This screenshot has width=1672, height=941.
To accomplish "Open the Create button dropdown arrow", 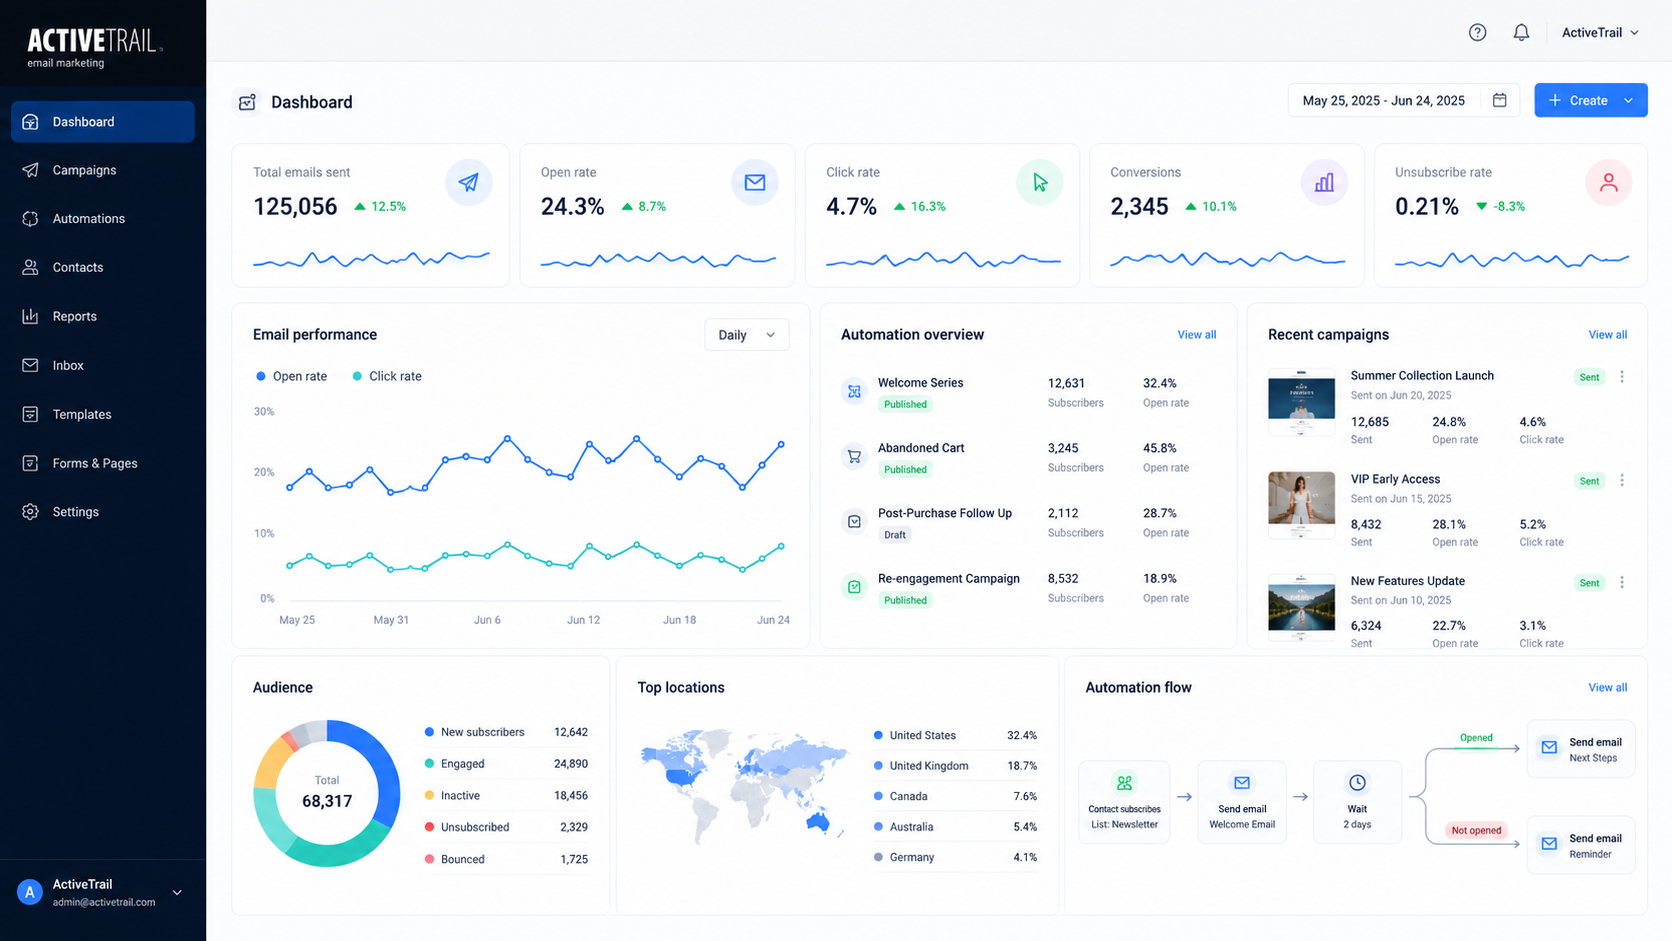I will pos(1629,100).
